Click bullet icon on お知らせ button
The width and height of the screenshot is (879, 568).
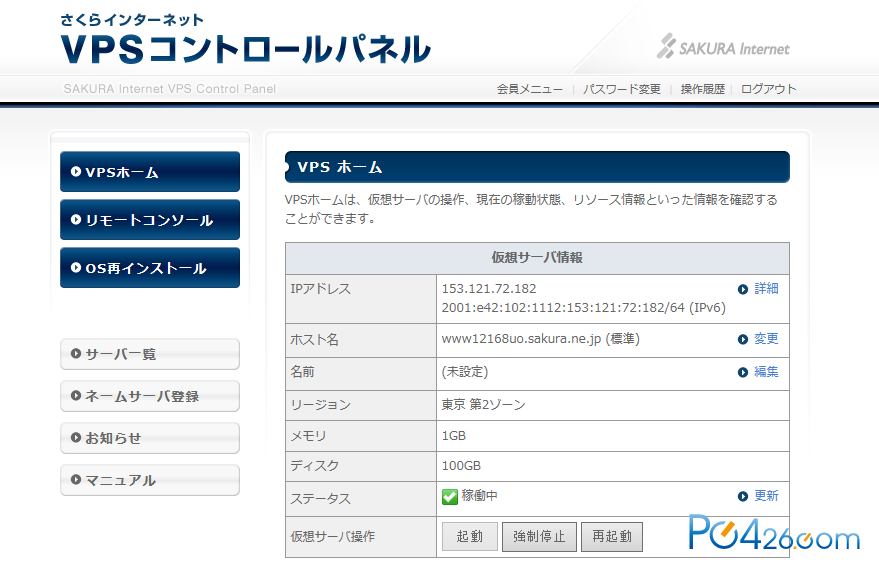(76, 438)
